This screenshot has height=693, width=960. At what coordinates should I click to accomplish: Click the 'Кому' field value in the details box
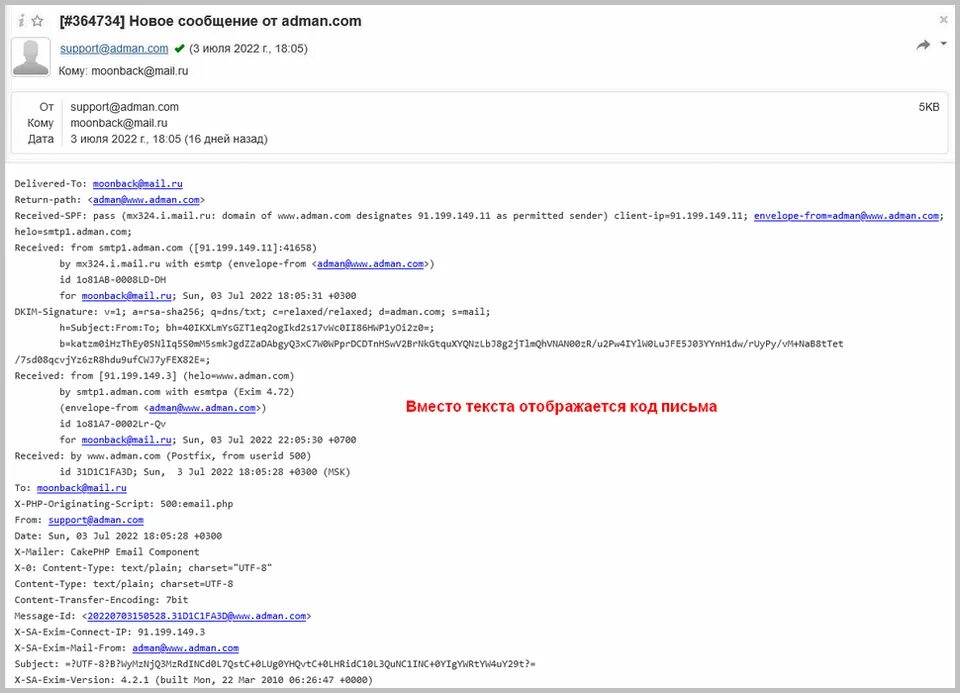click(119, 123)
